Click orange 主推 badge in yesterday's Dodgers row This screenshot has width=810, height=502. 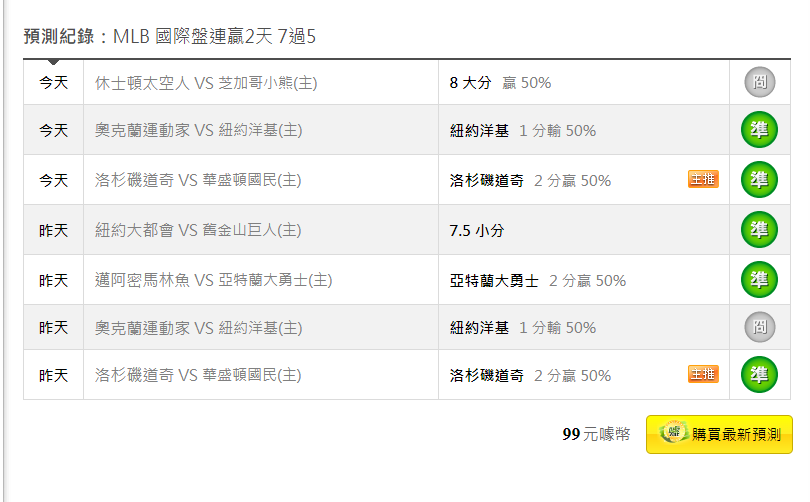703,374
